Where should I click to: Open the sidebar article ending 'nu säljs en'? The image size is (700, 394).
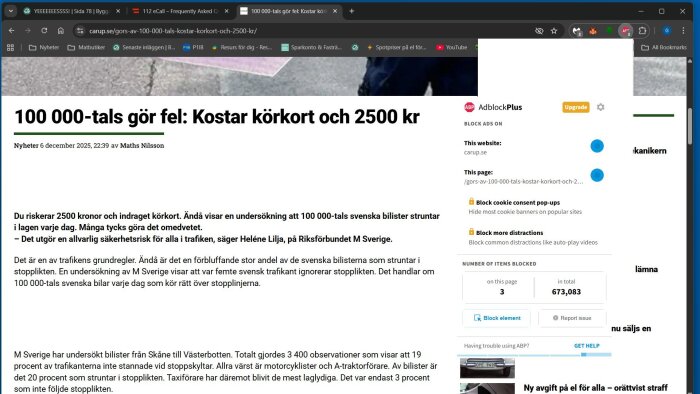click(x=631, y=328)
